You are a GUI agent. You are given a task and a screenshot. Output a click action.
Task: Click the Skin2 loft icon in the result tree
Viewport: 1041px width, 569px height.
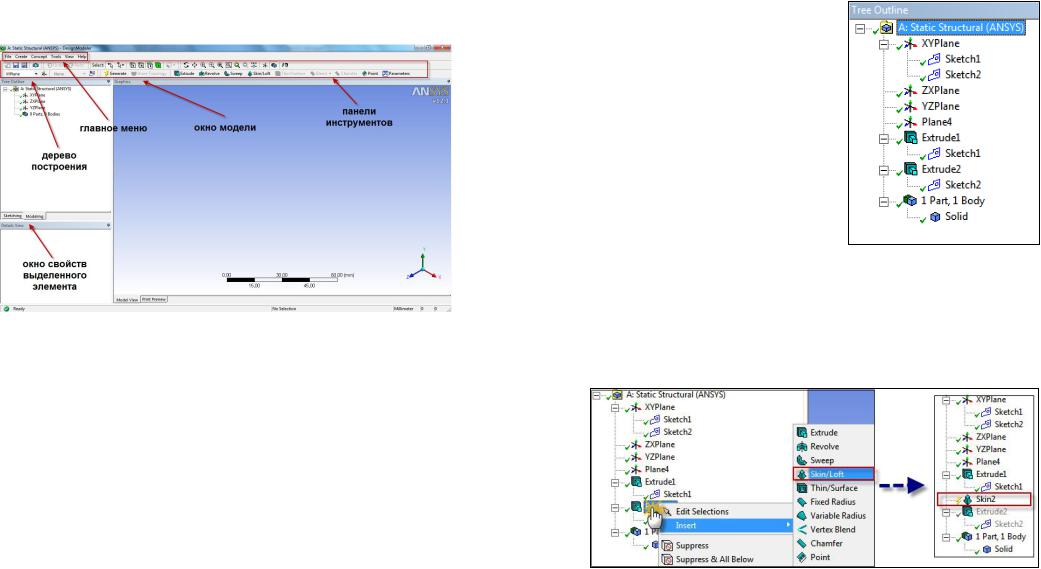click(x=967, y=499)
